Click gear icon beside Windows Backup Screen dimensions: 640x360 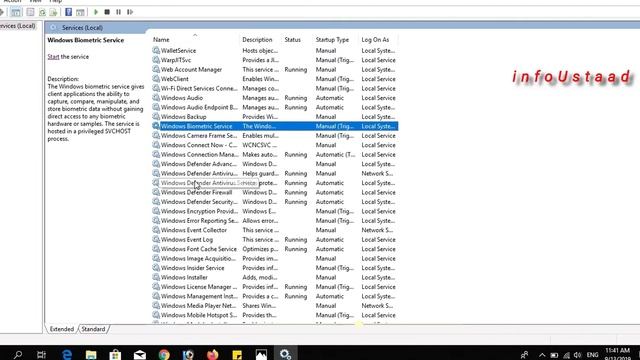[x=156, y=116]
